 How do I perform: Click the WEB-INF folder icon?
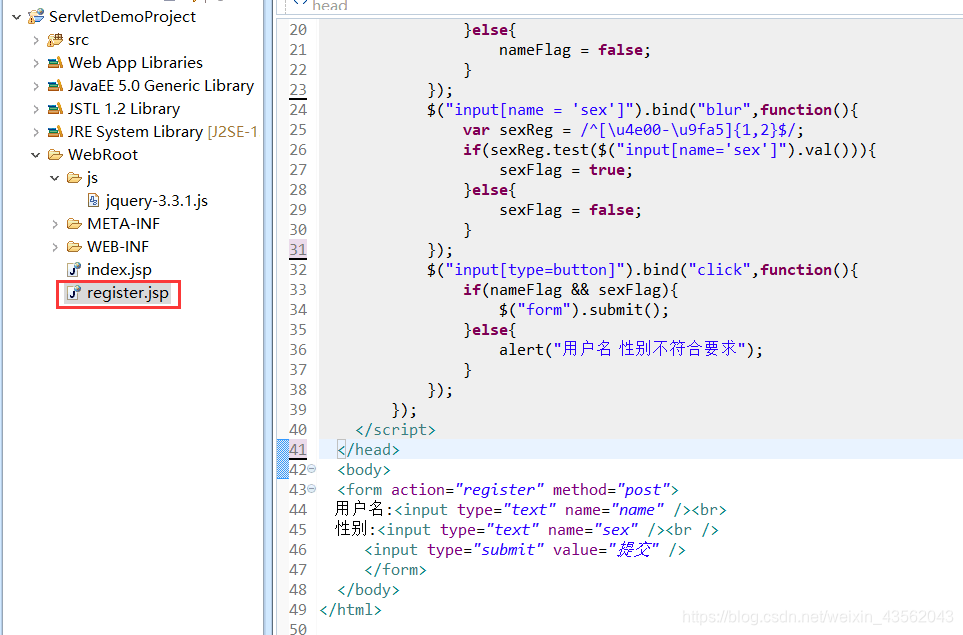pos(74,247)
